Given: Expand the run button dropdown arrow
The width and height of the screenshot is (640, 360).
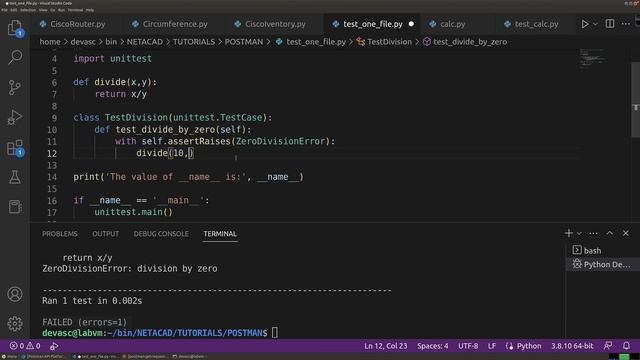Looking at the screenshot, I should [595, 24].
